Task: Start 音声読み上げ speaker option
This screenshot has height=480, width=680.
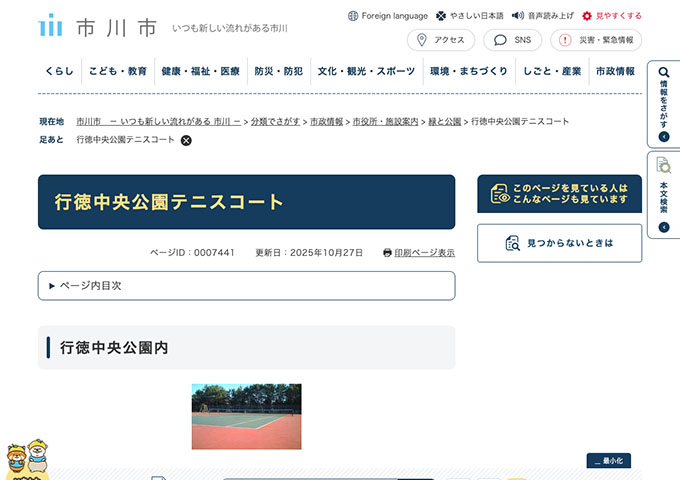Action: 543,16
